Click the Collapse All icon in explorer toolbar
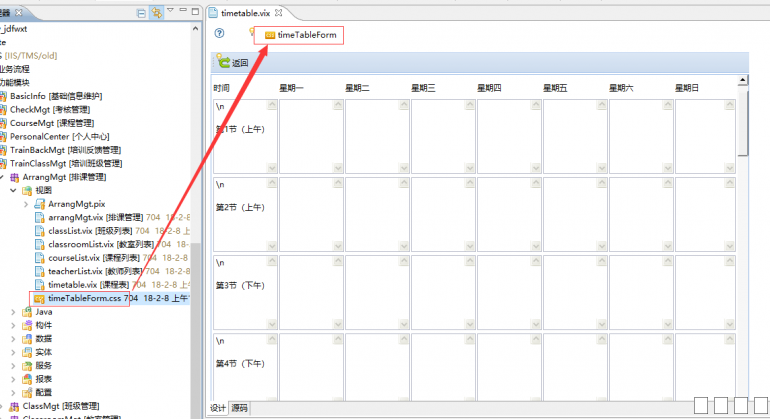The image size is (770, 419). 142,12
